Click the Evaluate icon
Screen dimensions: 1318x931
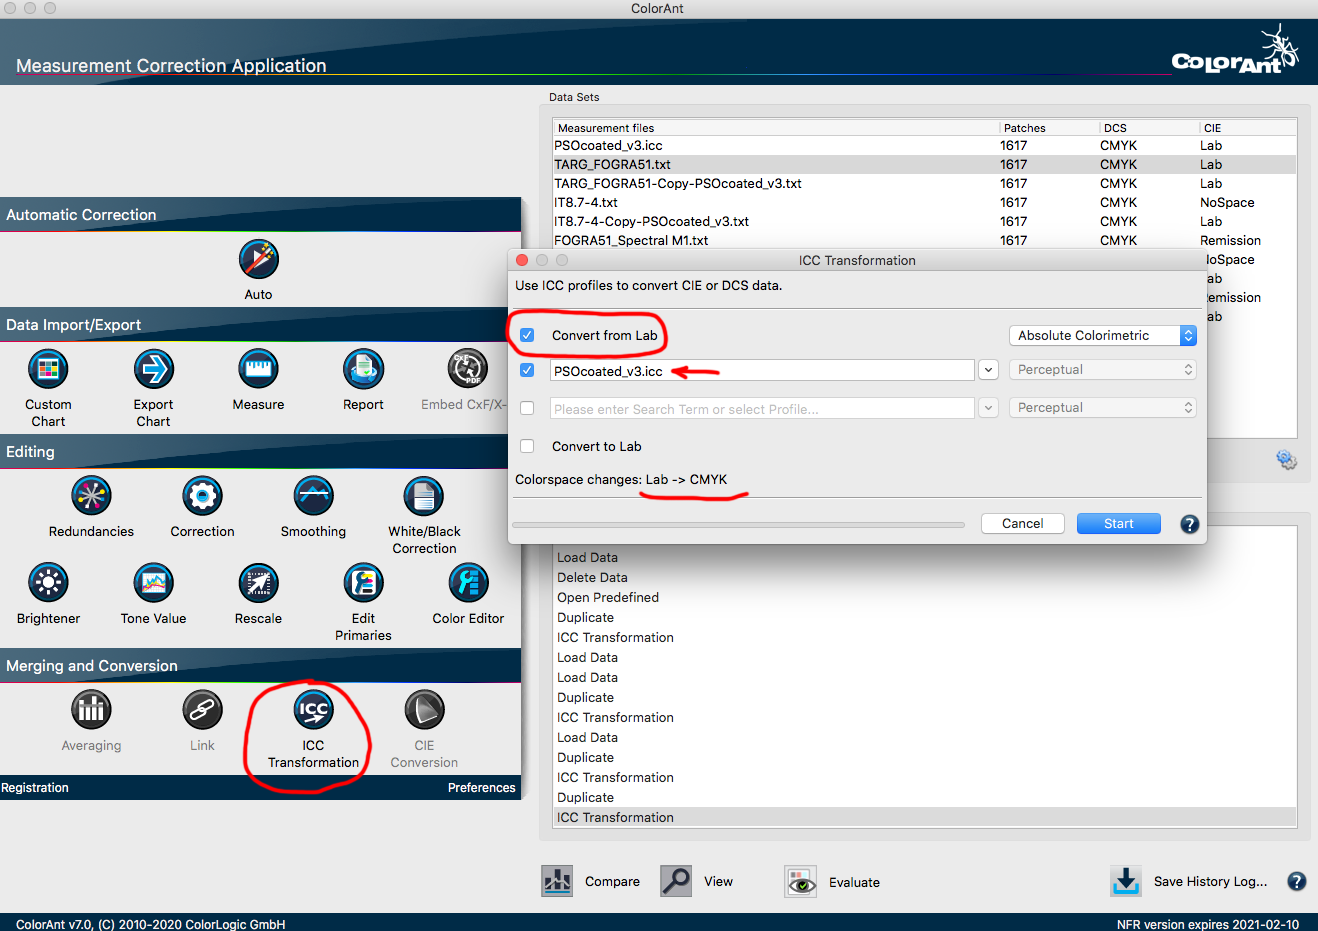(800, 882)
